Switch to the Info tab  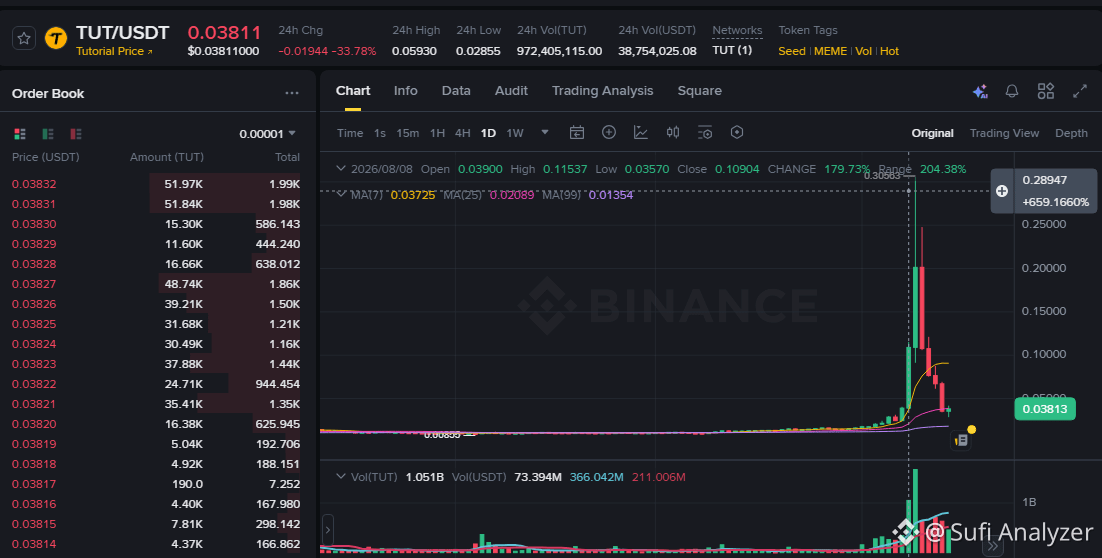tap(406, 91)
